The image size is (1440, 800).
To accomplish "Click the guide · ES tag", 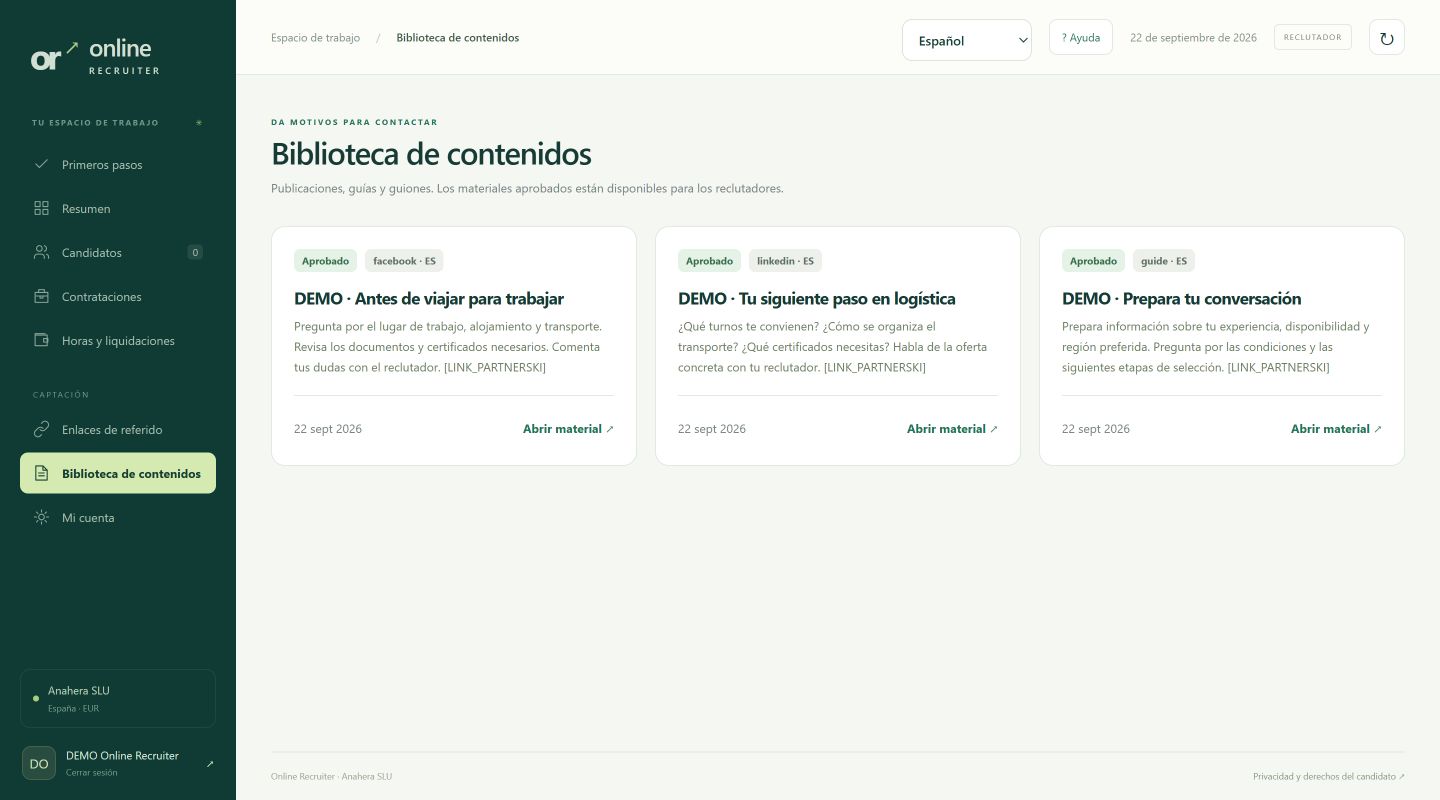I will (1163, 261).
